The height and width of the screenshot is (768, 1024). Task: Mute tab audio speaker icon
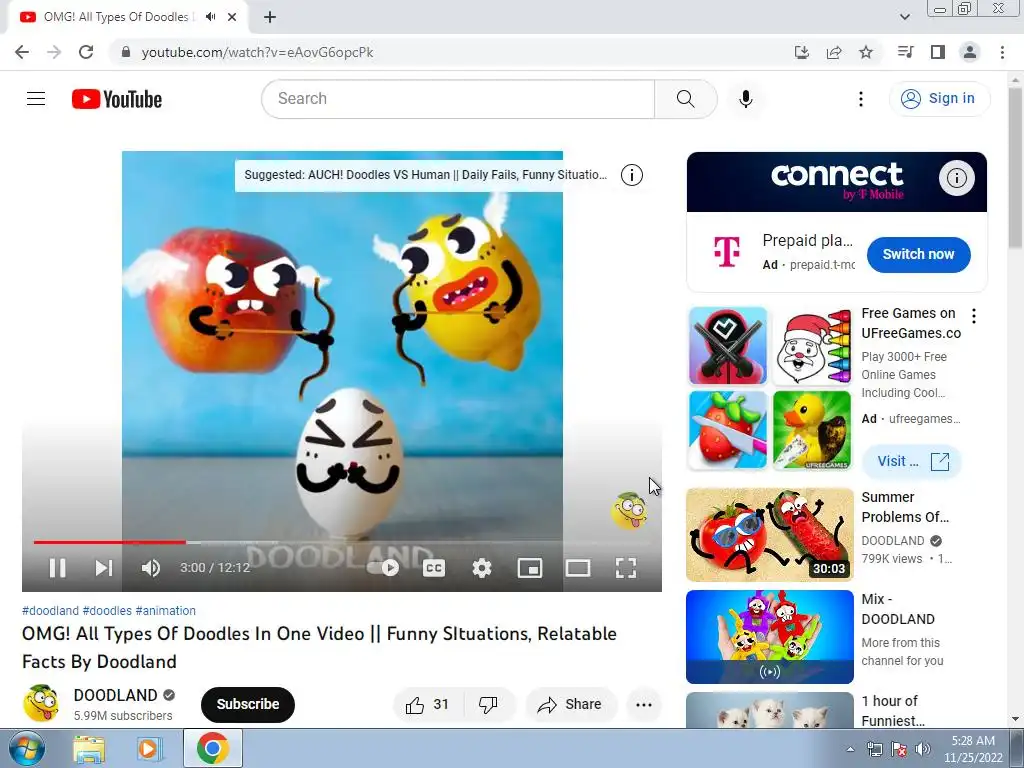(210, 17)
